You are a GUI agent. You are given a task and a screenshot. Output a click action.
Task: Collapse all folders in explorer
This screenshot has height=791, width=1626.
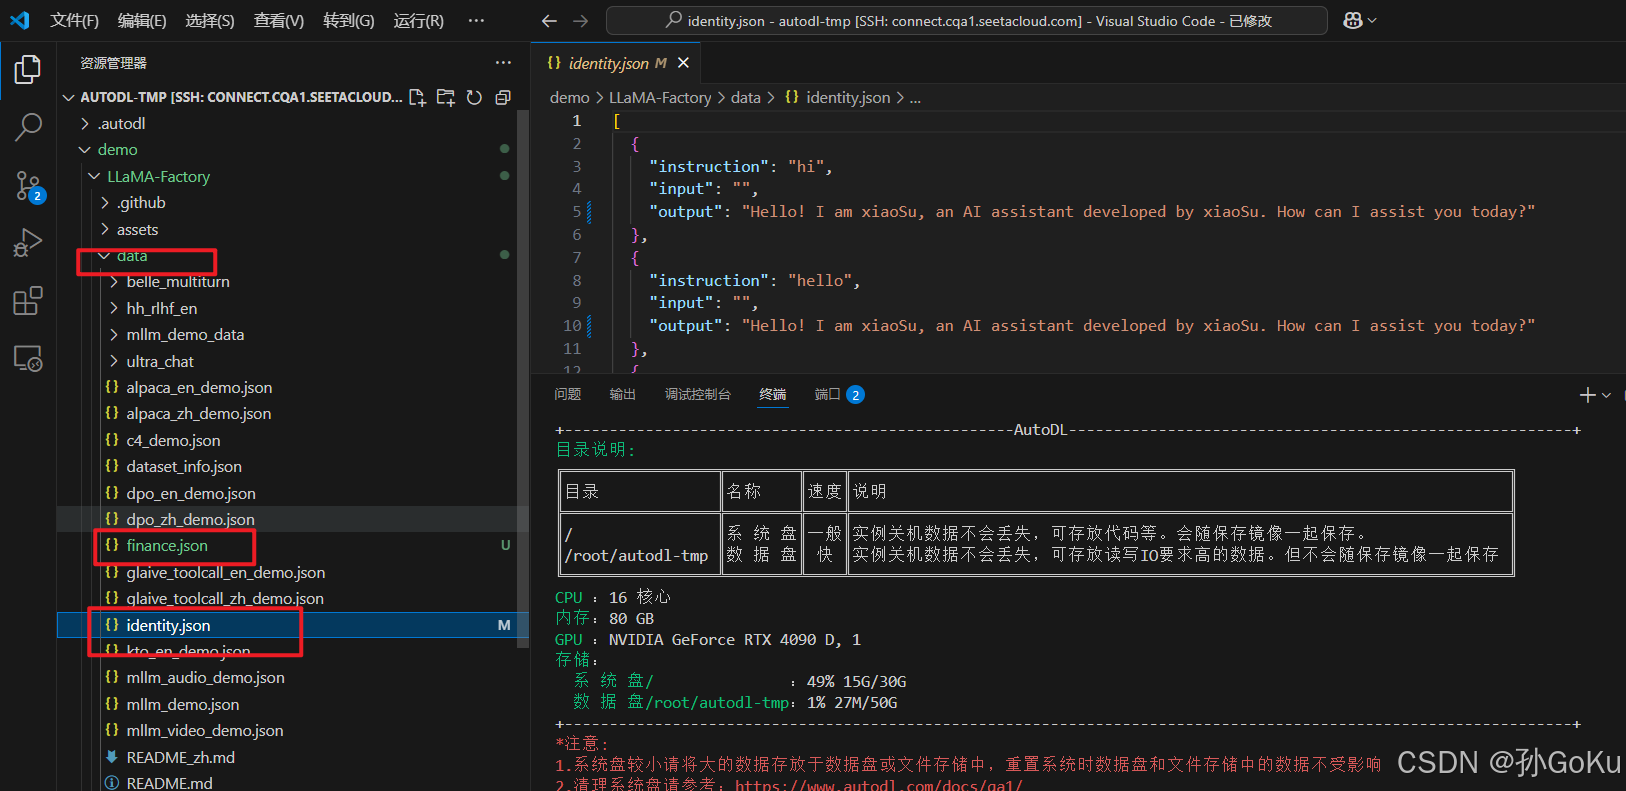[x=503, y=97]
